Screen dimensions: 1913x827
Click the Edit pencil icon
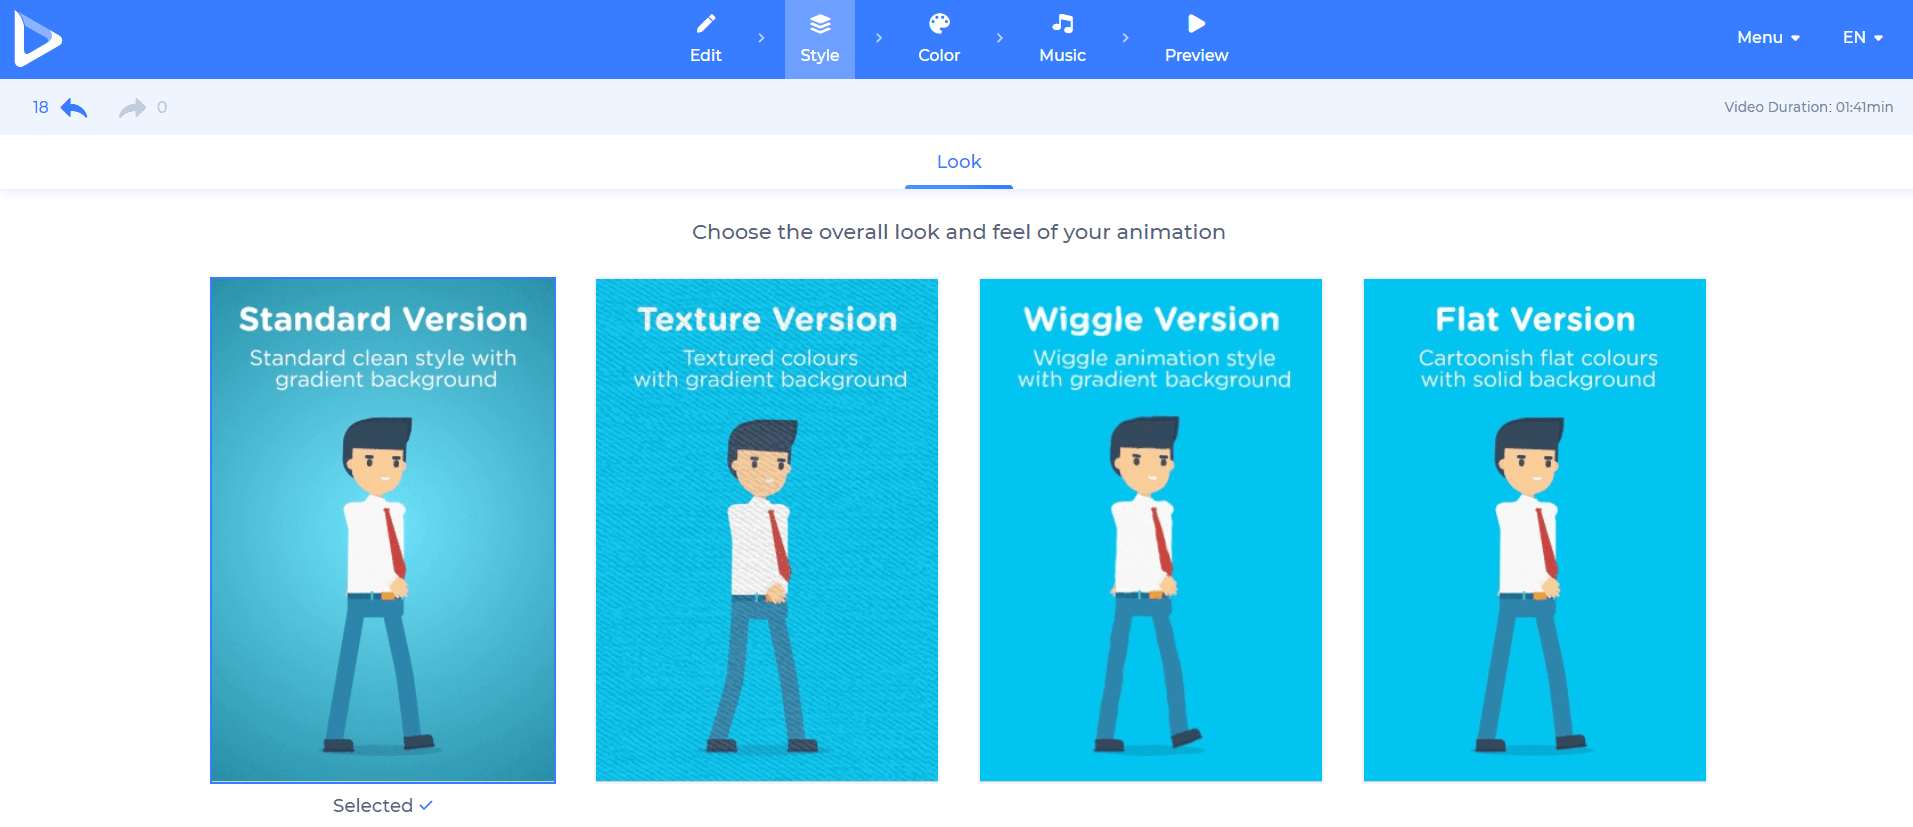click(705, 24)
